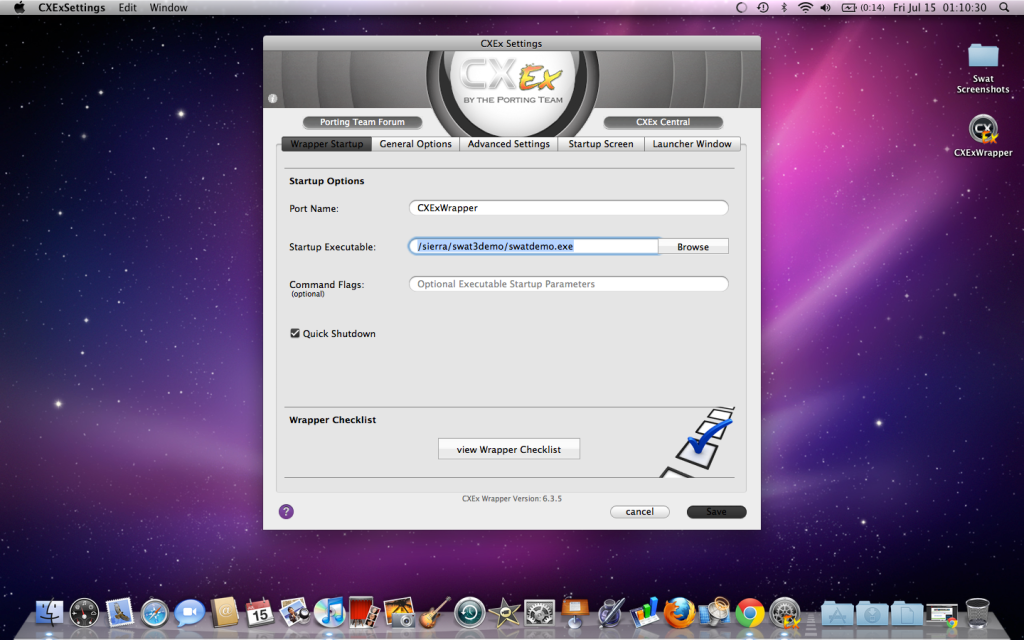Open the Documents folder stack in Dock
1024x640 pixels.
907,614
